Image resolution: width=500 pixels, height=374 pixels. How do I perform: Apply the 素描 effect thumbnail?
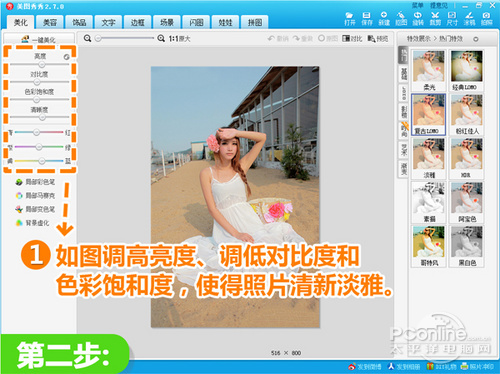point(429,202)
